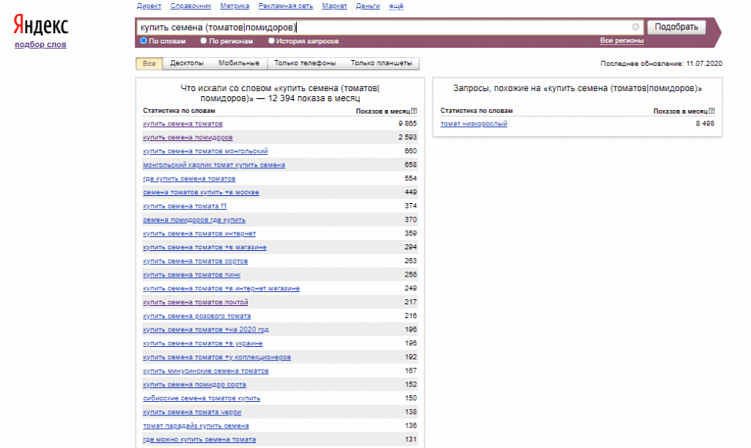Click the 'Подобрать' button
The width and height of the screenshot is (751, 448).
click(x=676, y=27)
